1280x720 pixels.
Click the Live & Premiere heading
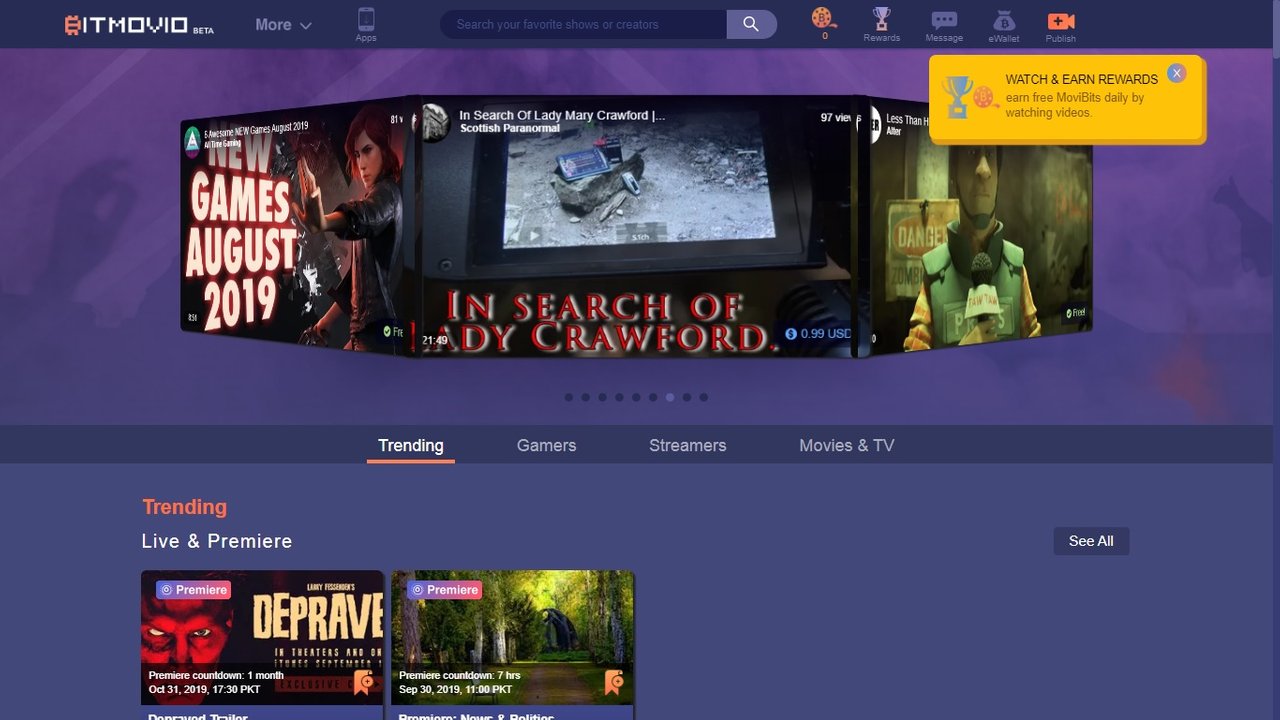click(217, 541)
